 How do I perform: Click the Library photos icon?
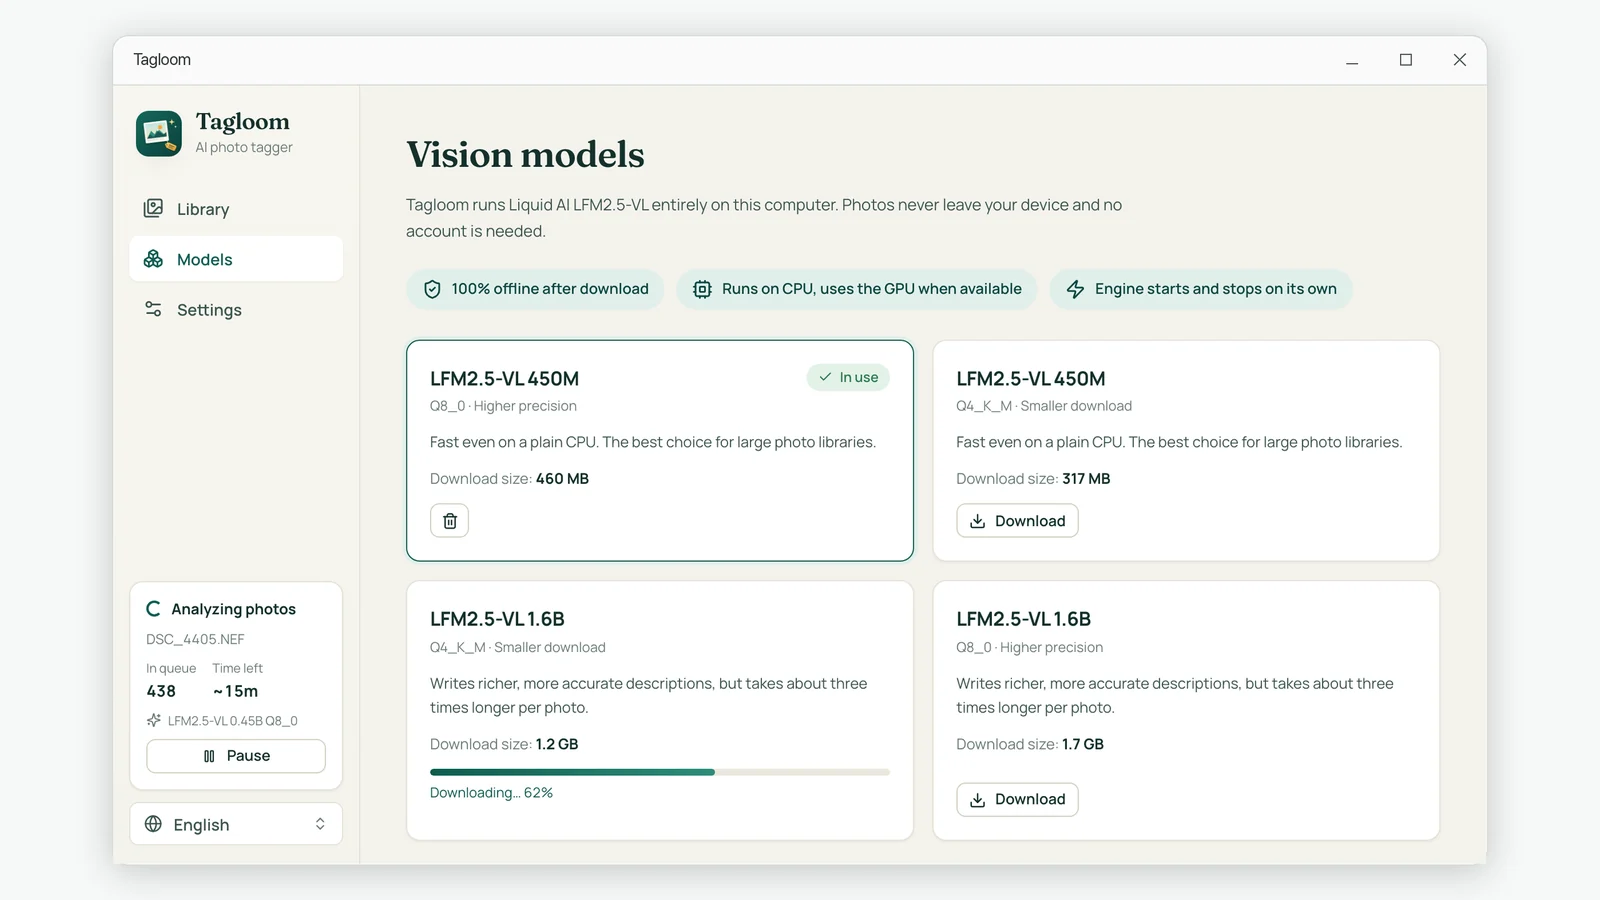click(x=153, y=208)
